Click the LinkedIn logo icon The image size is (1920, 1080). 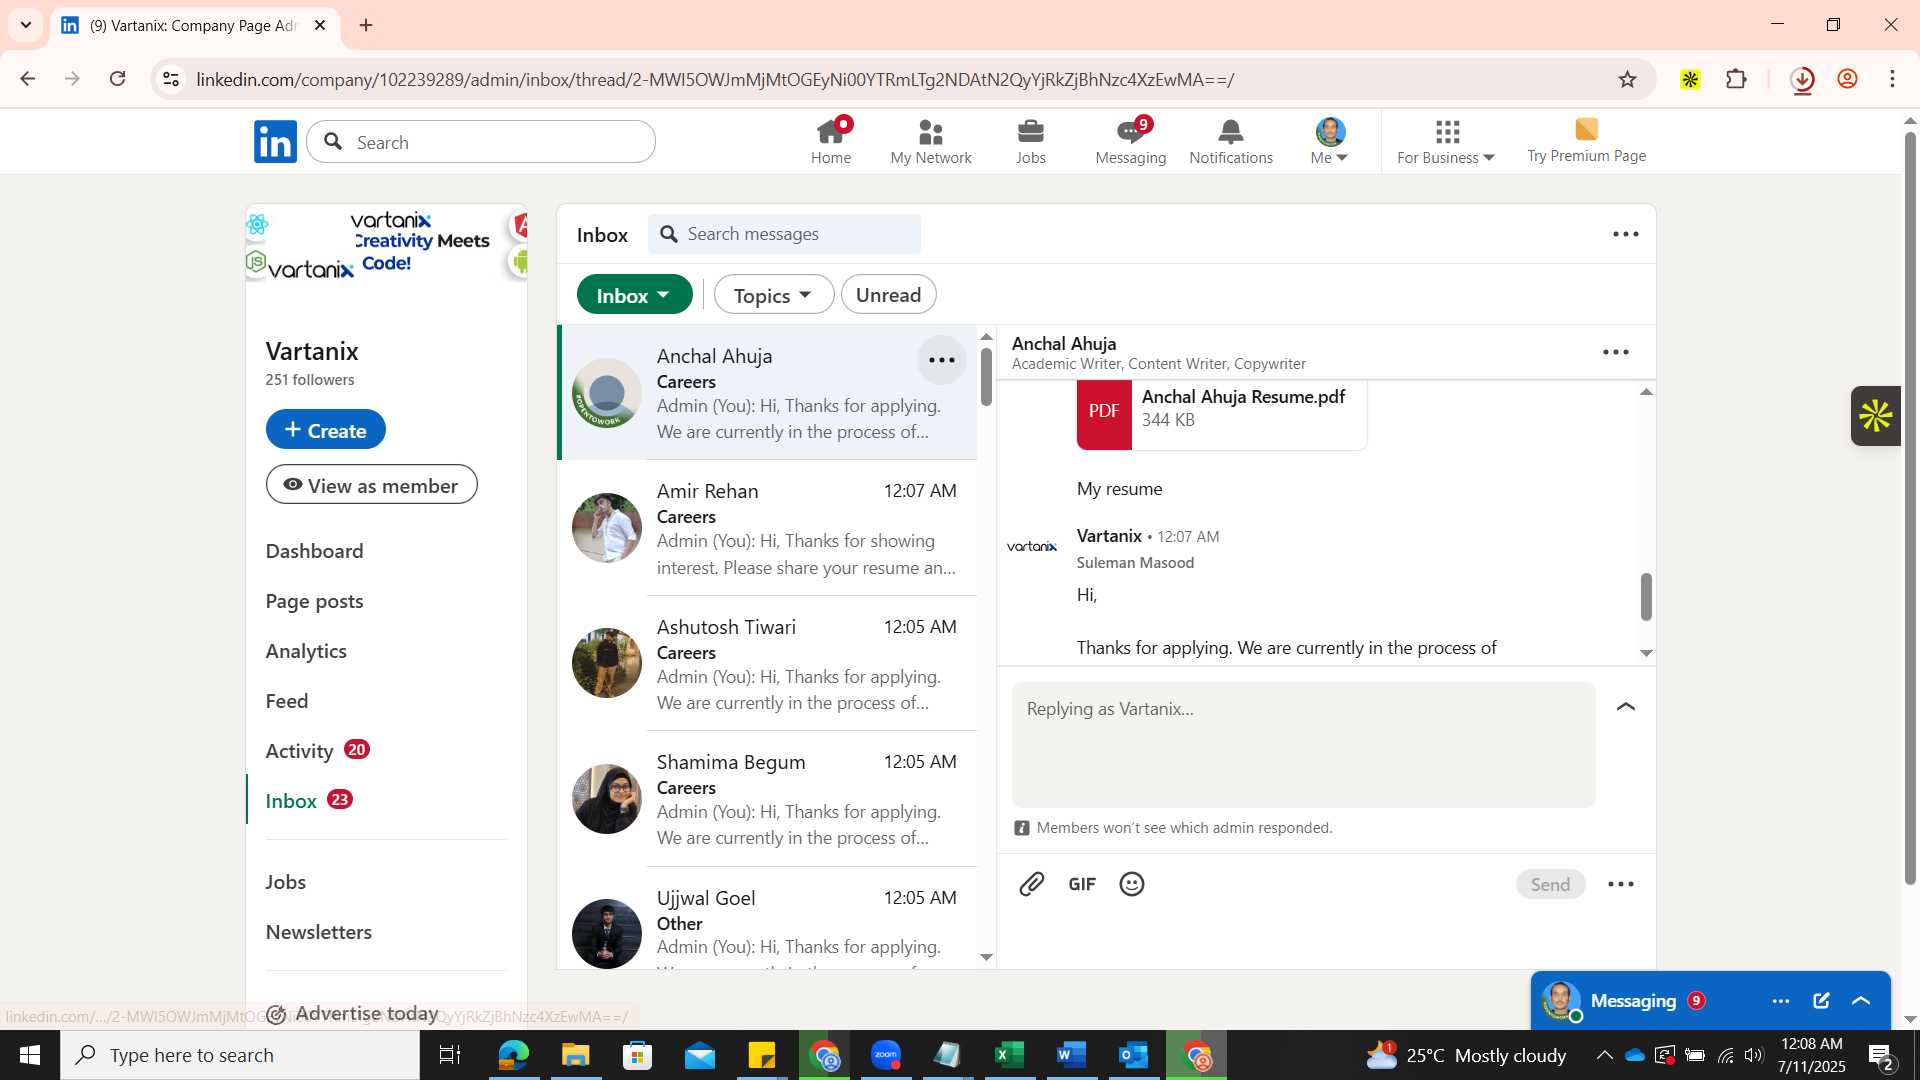(x=275, y=142)
